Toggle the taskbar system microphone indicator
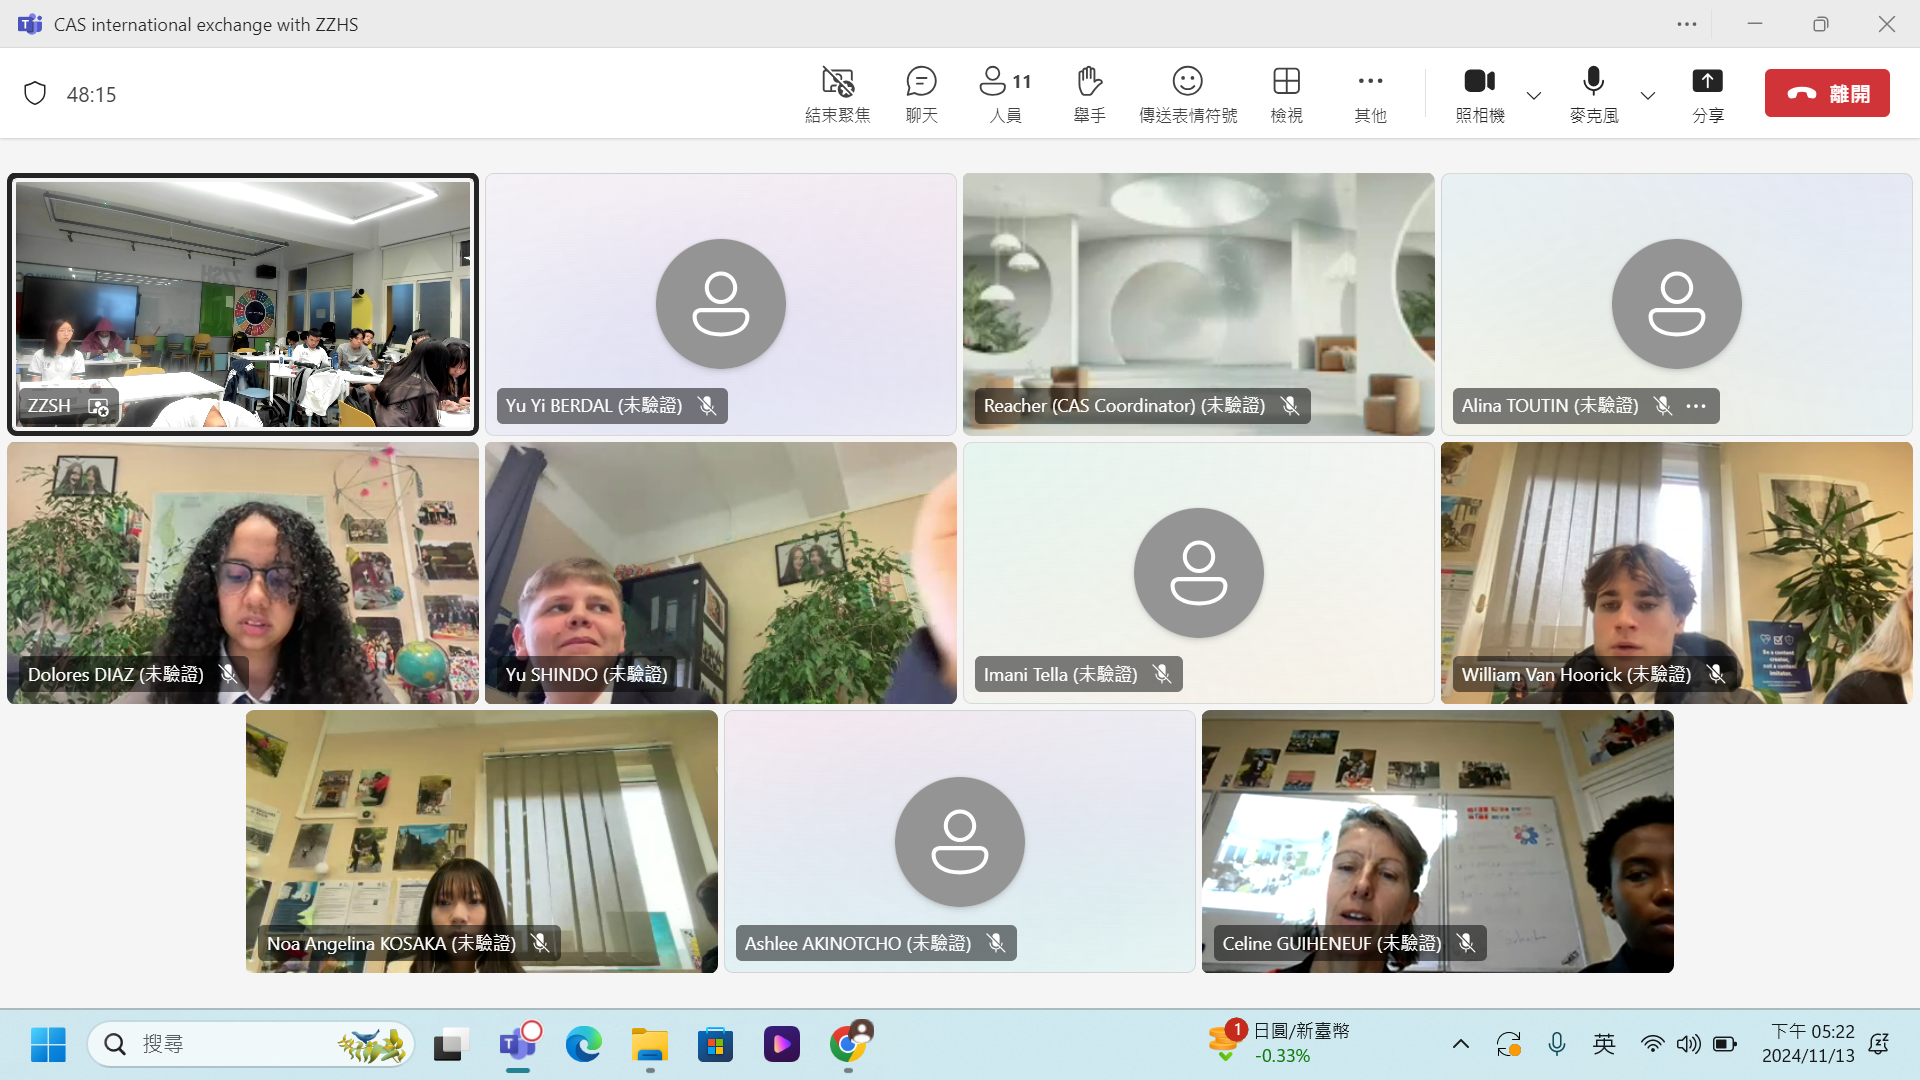The height and width of the screenshot is (1080, 1920). (x=1557, y=1044)
